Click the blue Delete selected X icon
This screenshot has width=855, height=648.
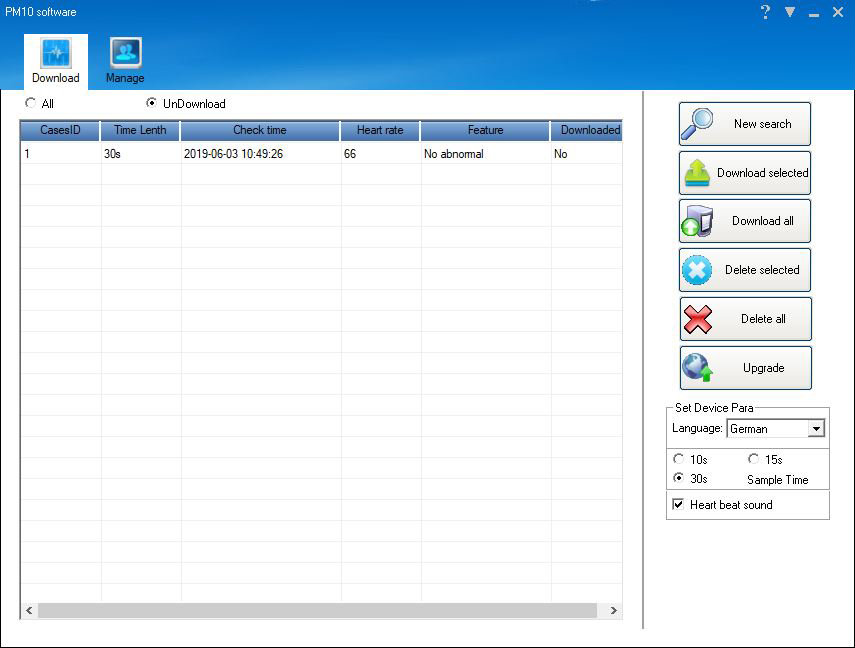point(697,270)
